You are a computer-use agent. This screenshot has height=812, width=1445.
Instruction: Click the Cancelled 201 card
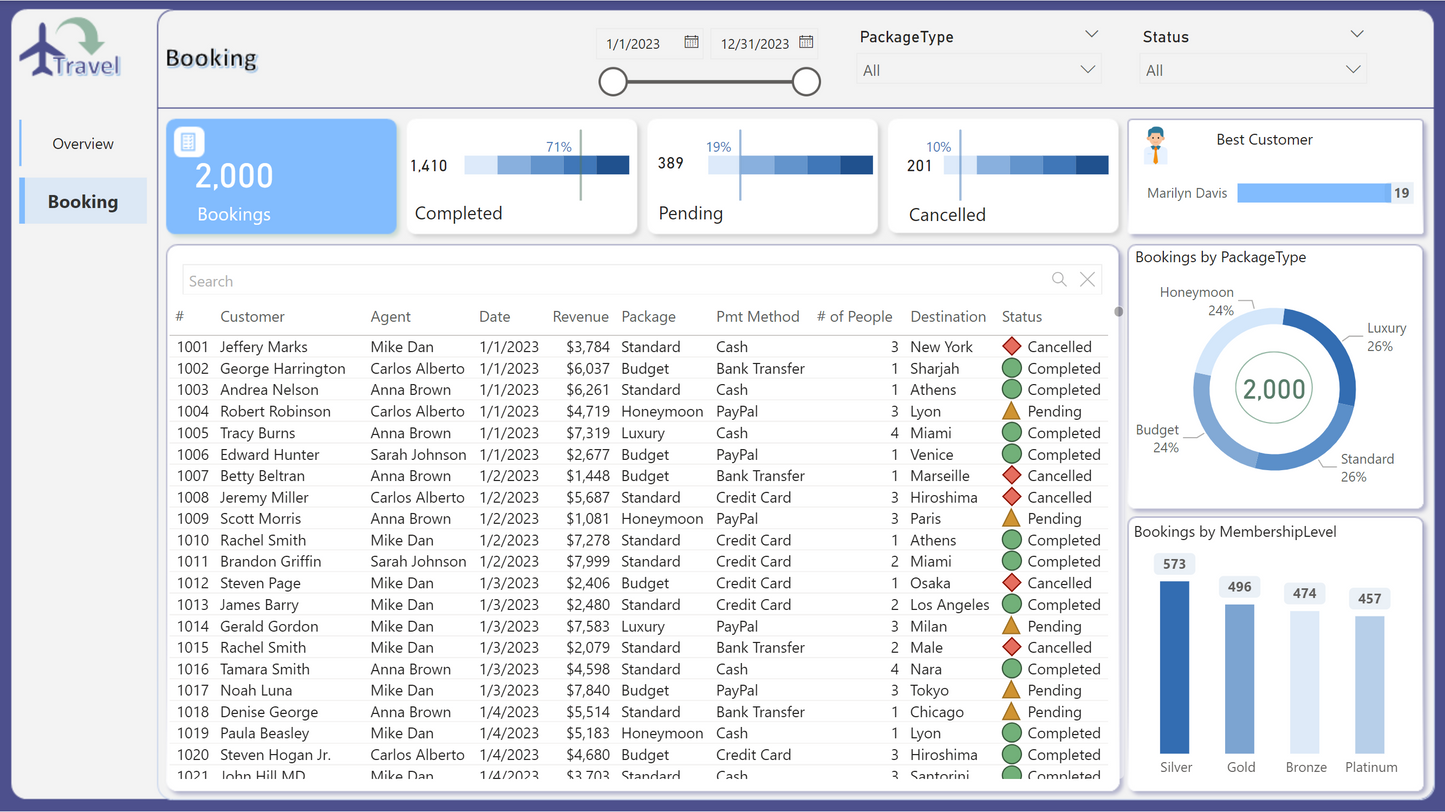pyautogui.click(x=1003, y=177)
